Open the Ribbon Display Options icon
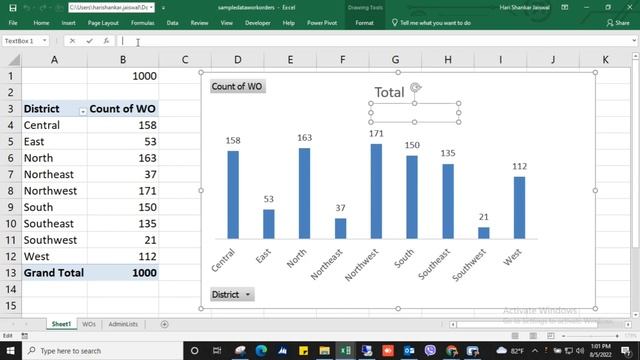The height and width of the screenshot is (360, 640). click(565, 7)
